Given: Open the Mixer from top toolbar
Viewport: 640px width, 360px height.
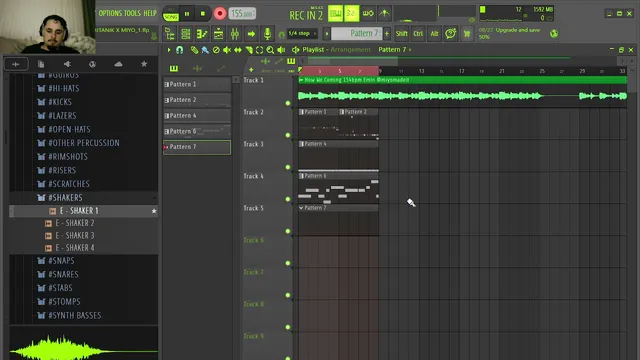Looking at the screenshot, I should [235, 34].
